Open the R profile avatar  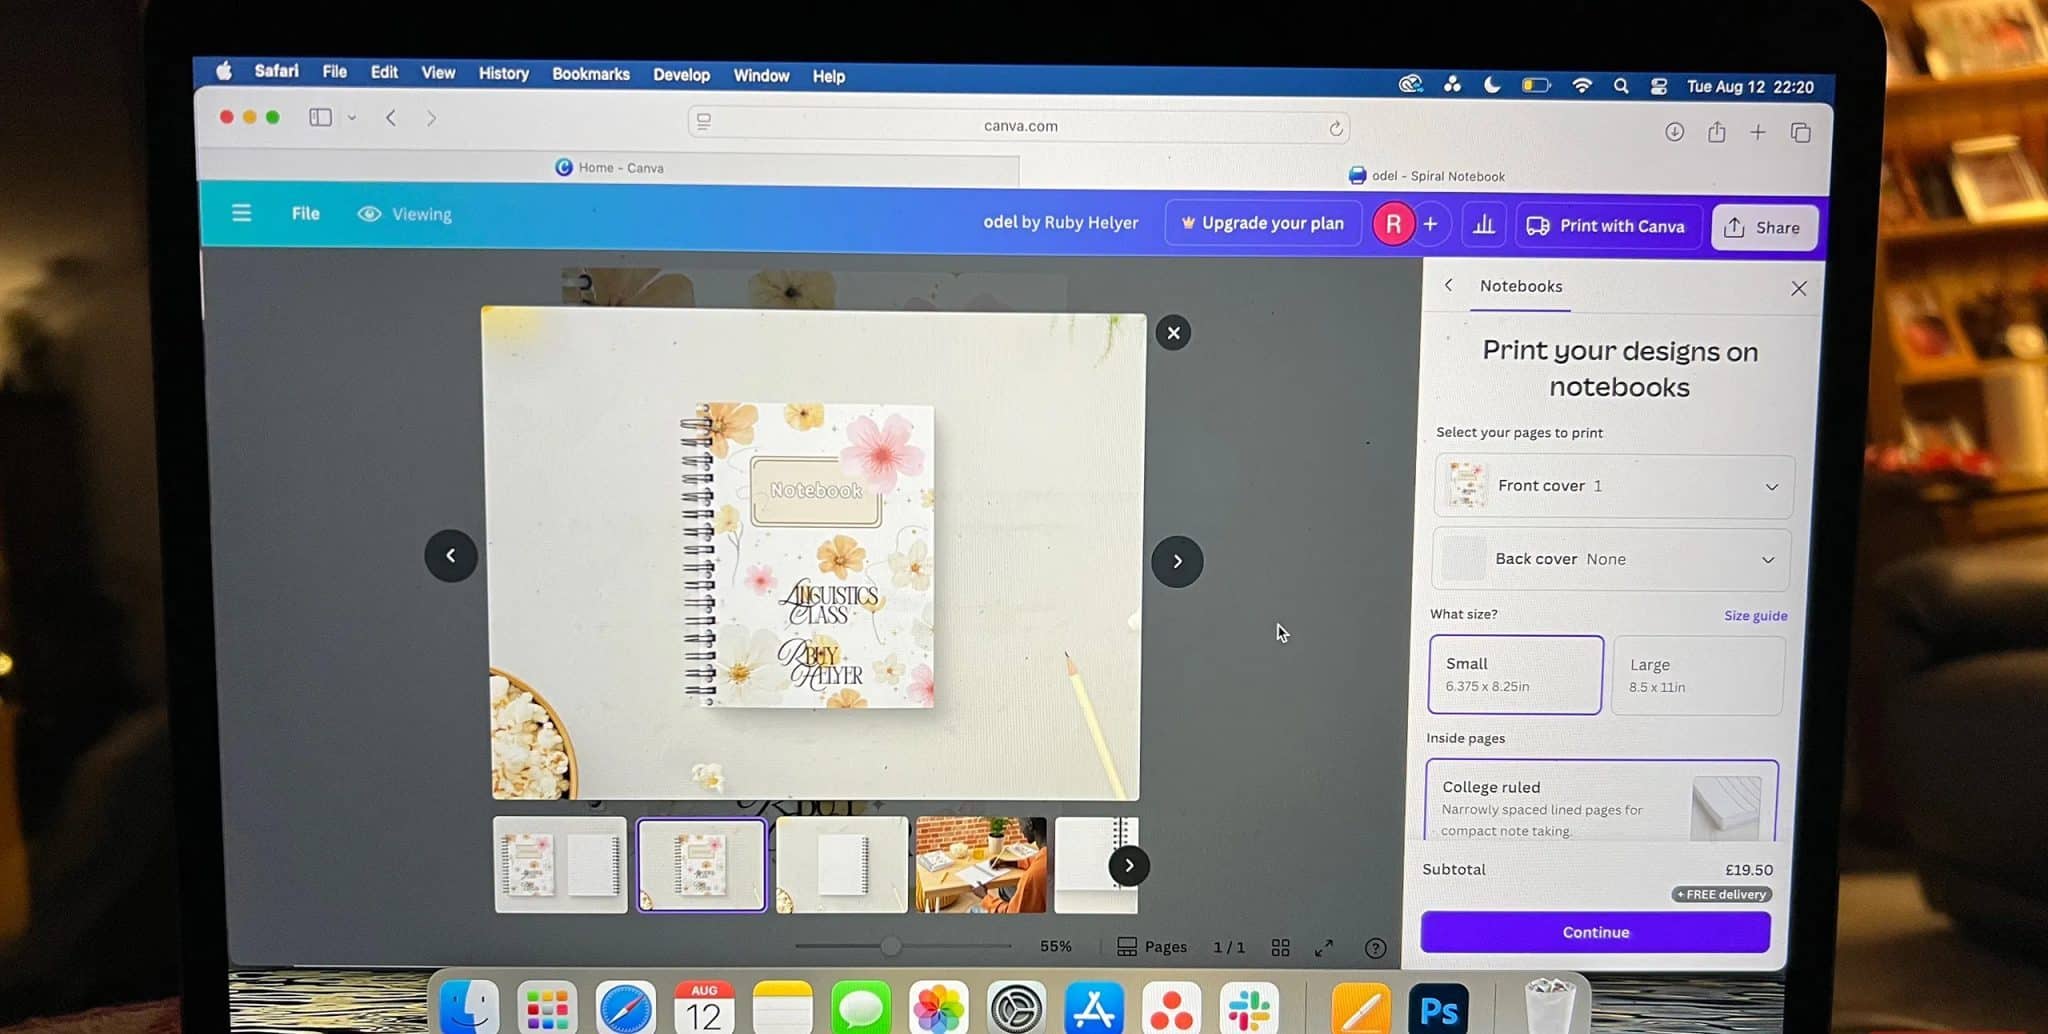pos(1393,224)
